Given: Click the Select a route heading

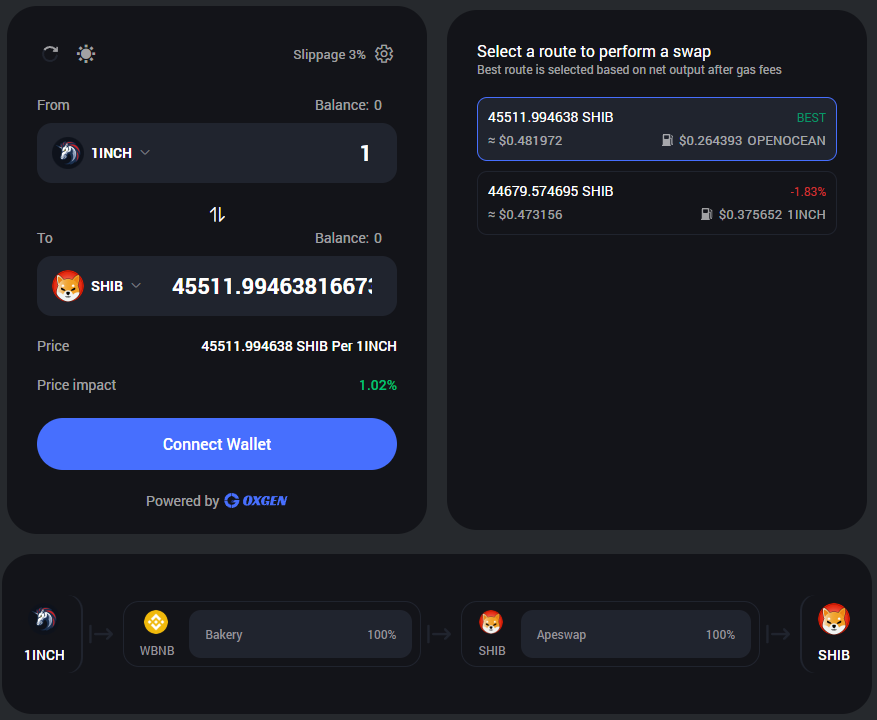Looking at the screenshot, I should [594, 51].
